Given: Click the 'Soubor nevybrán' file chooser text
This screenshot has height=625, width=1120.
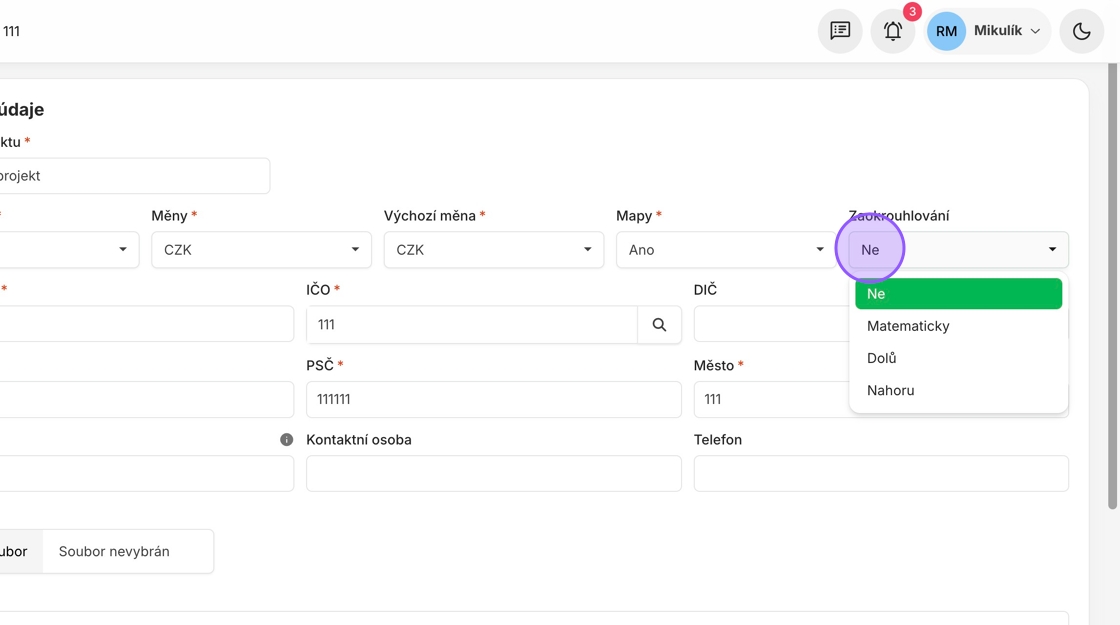Looking at the screenshot, I should [114, 551].
